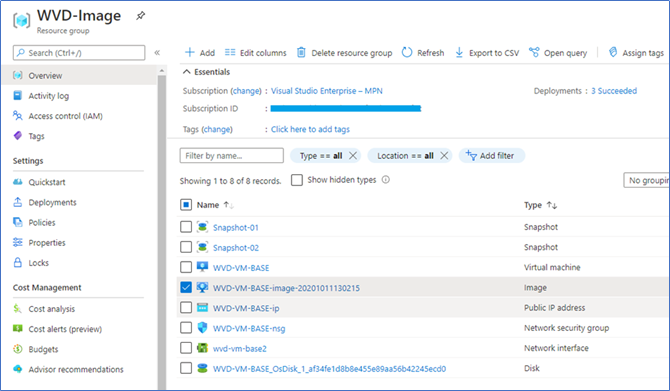The width and height of the screenshot is (670, 391).
Task: Click the Refresh icon in toolbar
Action: click(407, 52)
